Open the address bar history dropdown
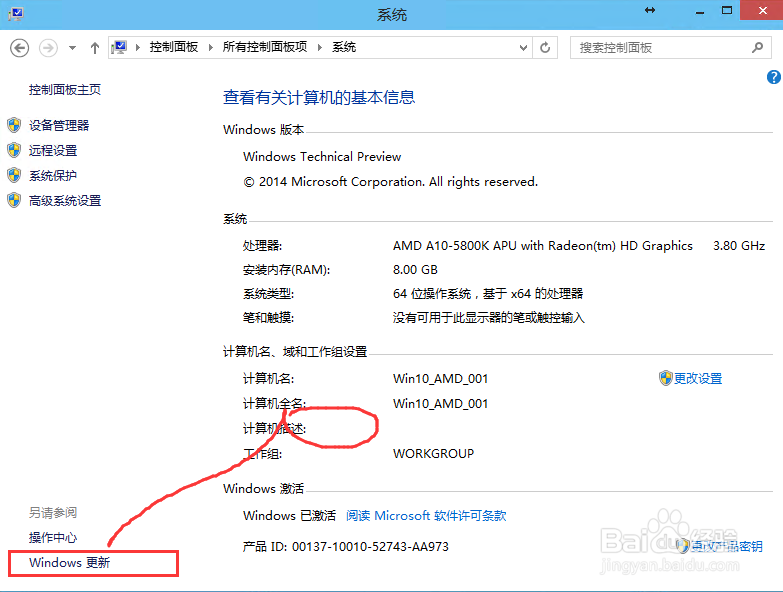Screen dimensions: 783x592 click(523, 48)
